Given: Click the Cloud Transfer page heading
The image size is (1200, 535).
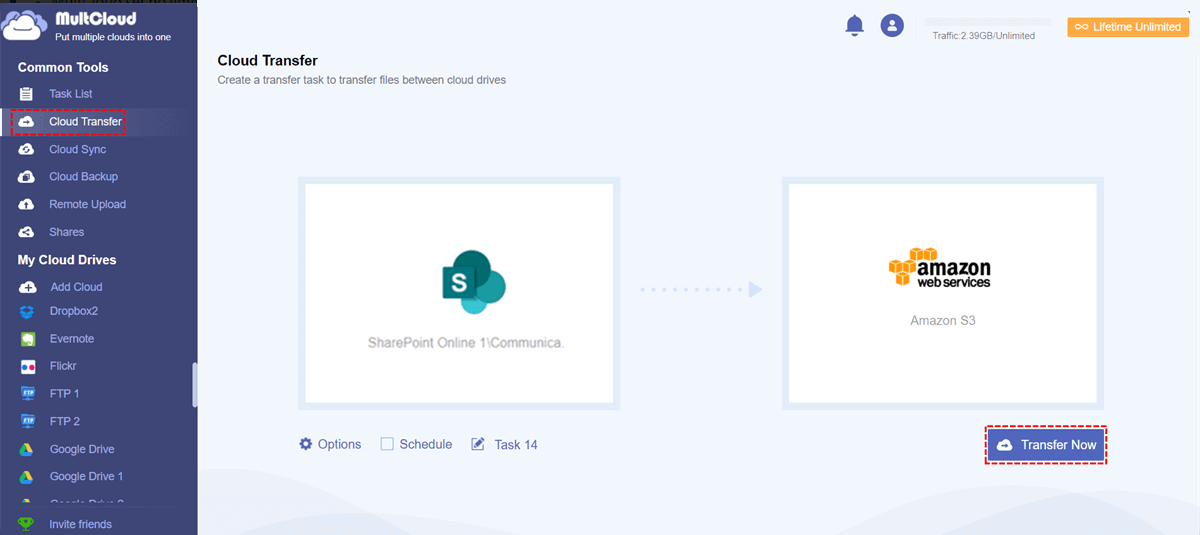Looking at the screenshot, I should [x=267, y=61].
